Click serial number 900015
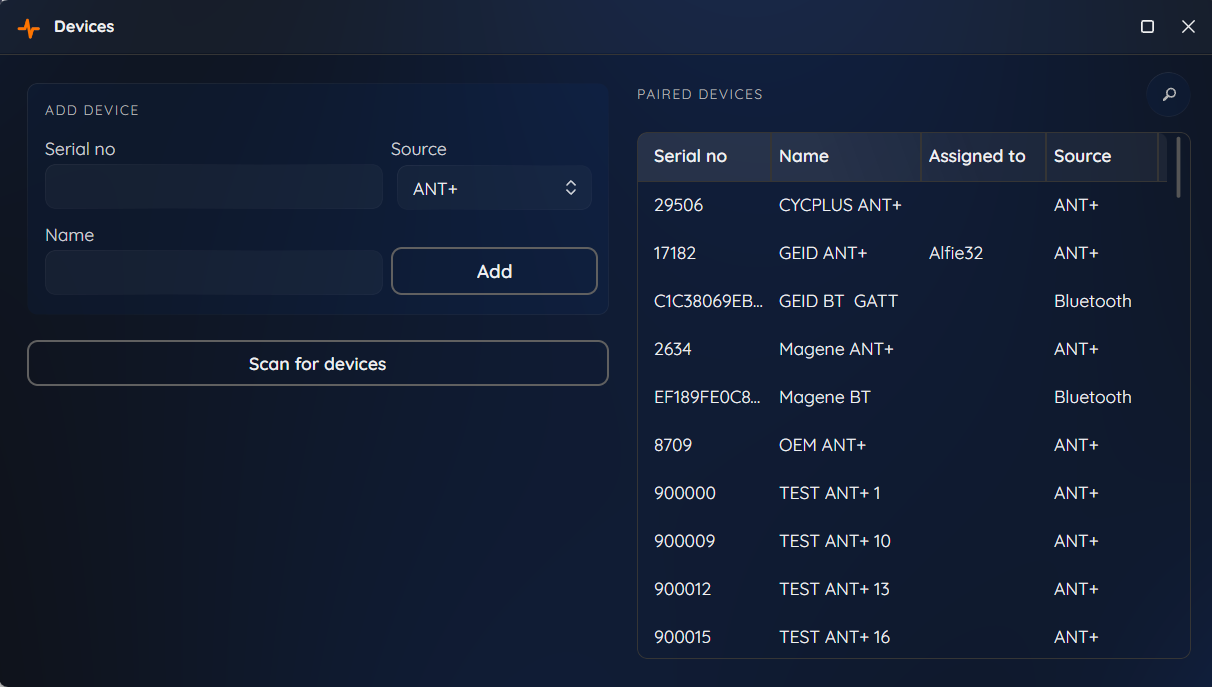The width and height of the screenshot is (1212, 687). 683,637
